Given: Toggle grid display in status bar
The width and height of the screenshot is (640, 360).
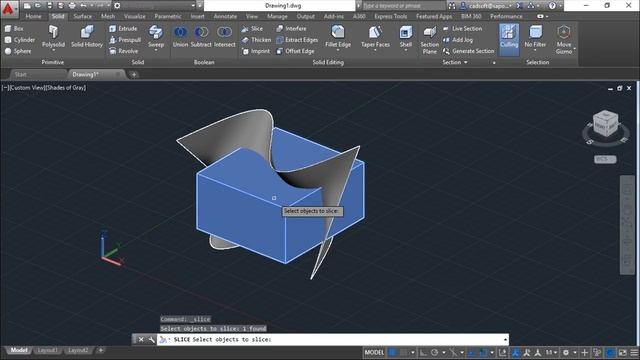Looking at the screenshot, I should [392, 353].
